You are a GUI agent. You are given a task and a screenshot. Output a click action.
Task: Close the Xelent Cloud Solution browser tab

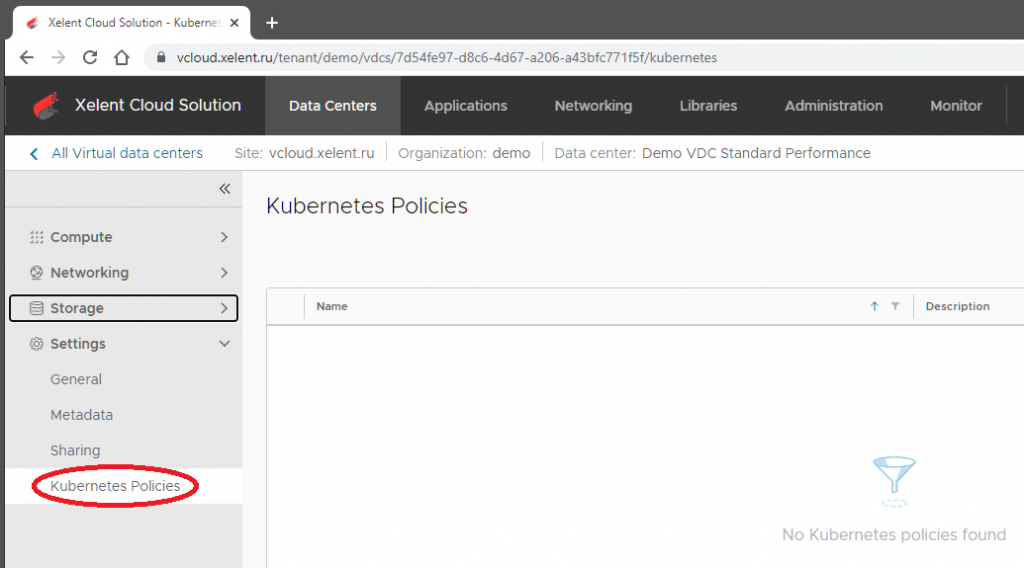(x=234, y=23)
